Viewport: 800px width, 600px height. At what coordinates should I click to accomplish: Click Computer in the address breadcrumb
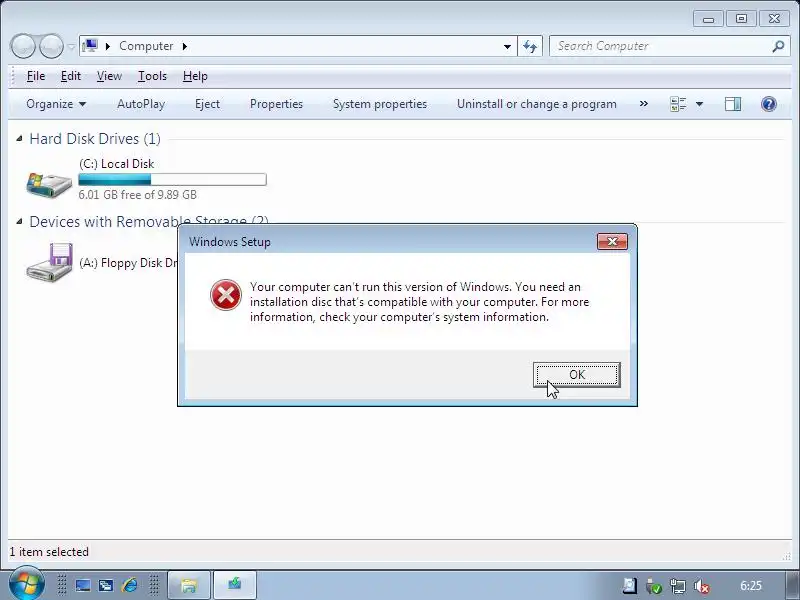coord(146,46)
